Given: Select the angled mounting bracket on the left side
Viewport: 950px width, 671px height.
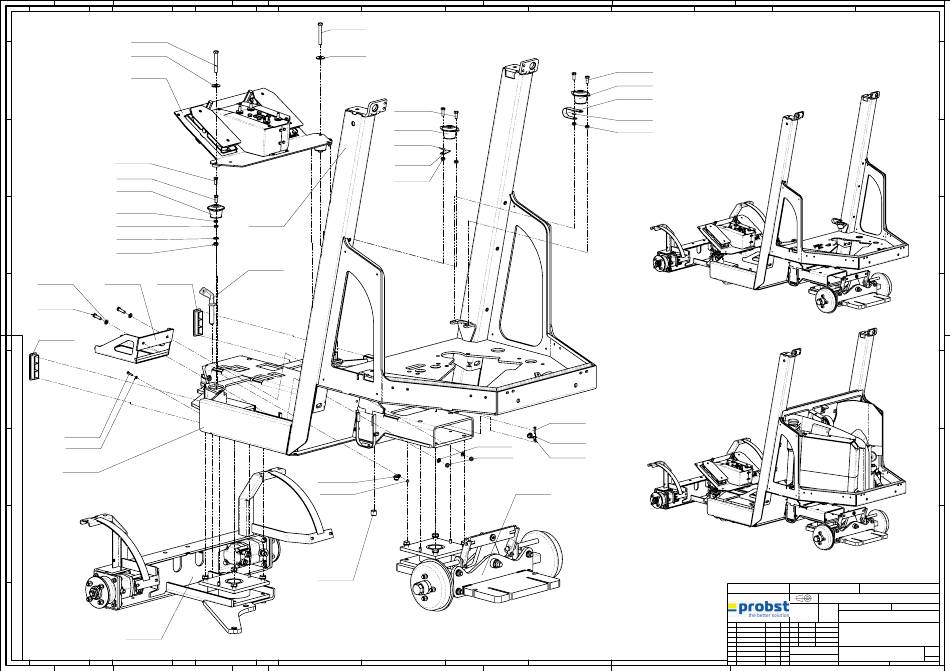Looking at the screenshot, I should (136, 344).
